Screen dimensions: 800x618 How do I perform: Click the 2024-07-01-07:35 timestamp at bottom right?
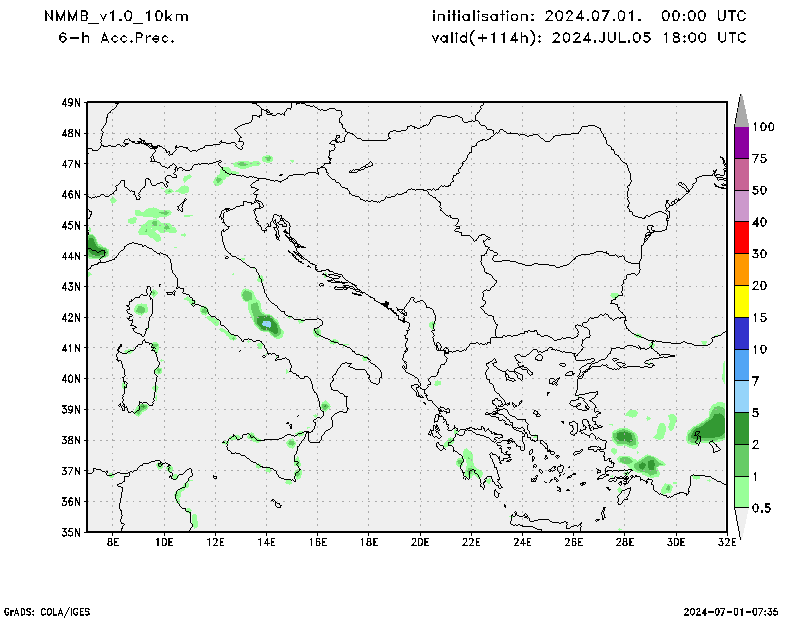[733, 610]
